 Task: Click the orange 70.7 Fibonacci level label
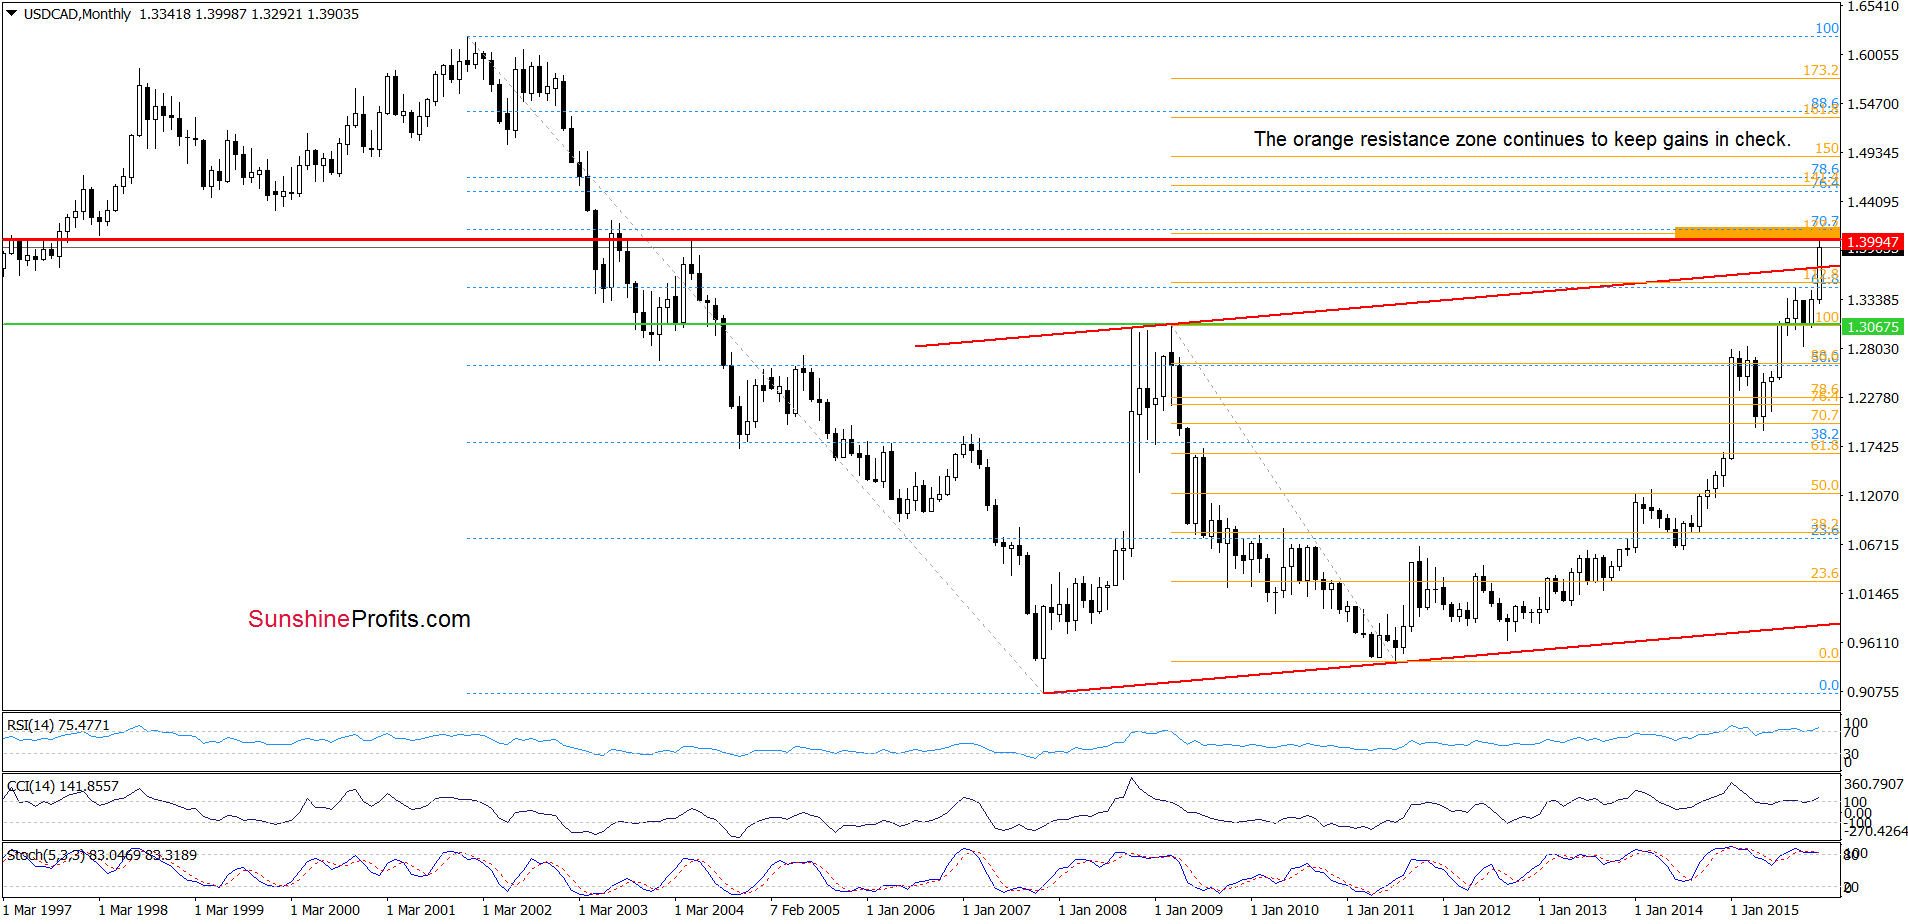coord(1825,415)
